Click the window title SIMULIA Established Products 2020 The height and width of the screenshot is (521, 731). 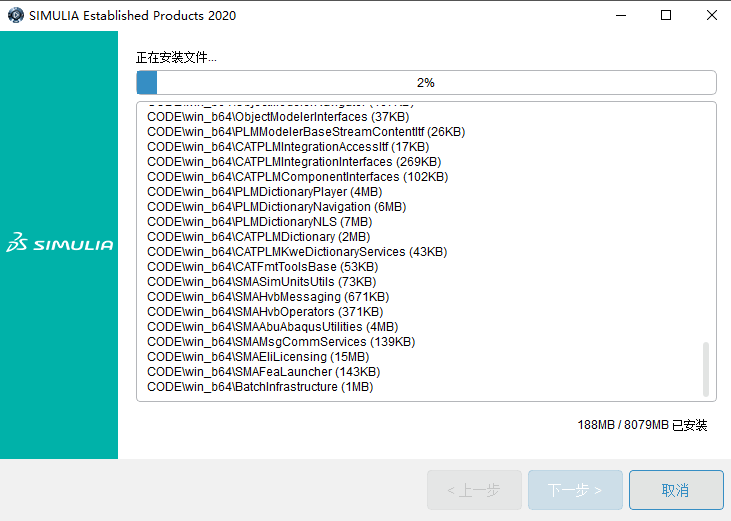click(x=132, y=15)
